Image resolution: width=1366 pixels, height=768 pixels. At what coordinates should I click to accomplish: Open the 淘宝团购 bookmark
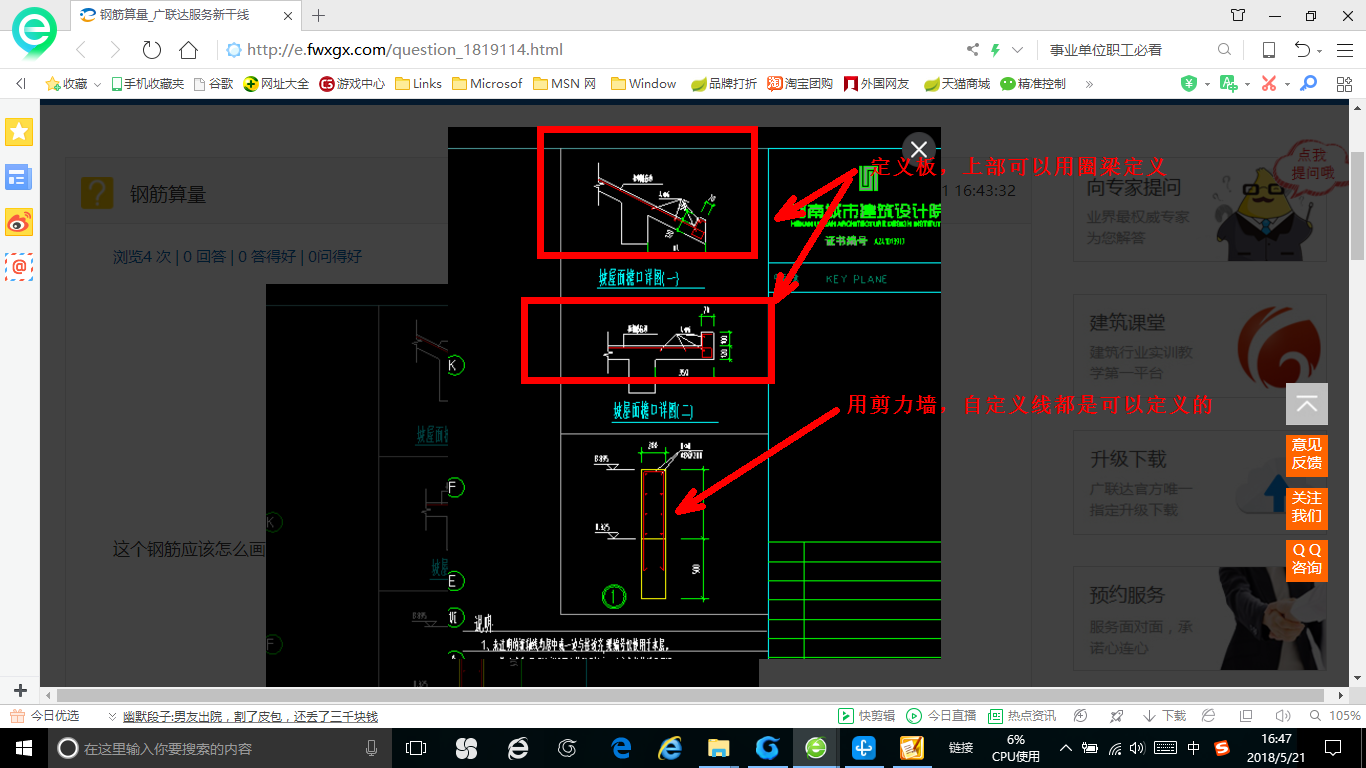[x=800, y=84]
